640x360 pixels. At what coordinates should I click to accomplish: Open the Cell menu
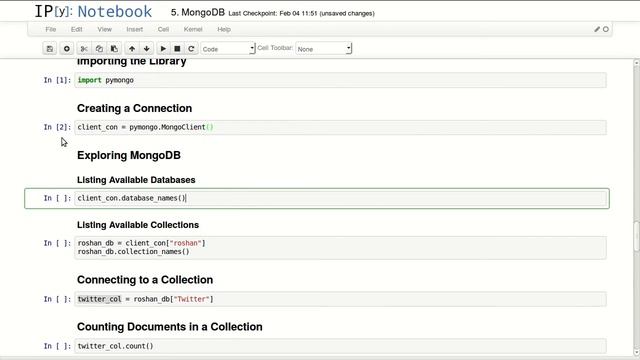click(x=163, y=29)
